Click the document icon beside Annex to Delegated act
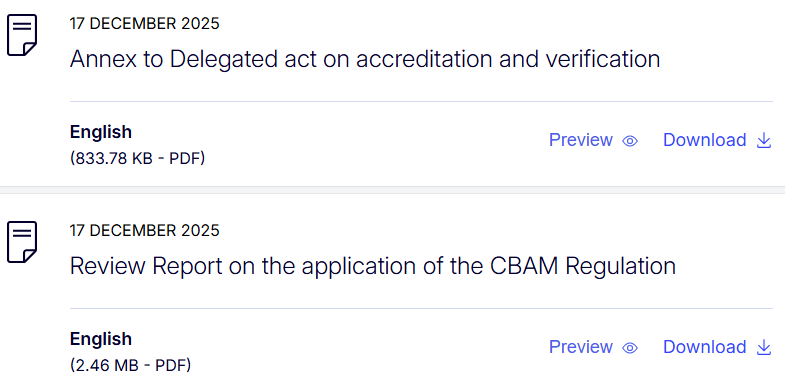This screenshot has height=387, width=785. [22, 35]
